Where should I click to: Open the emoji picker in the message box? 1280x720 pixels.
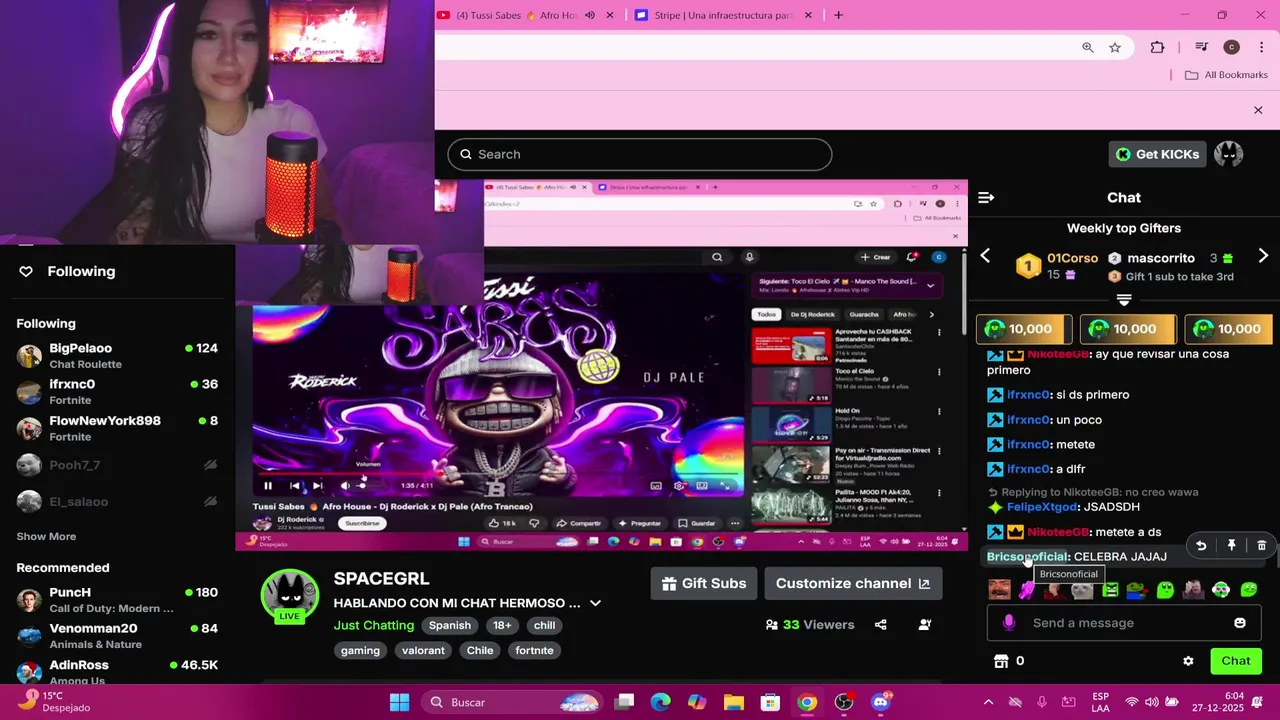click(1240, 623)
